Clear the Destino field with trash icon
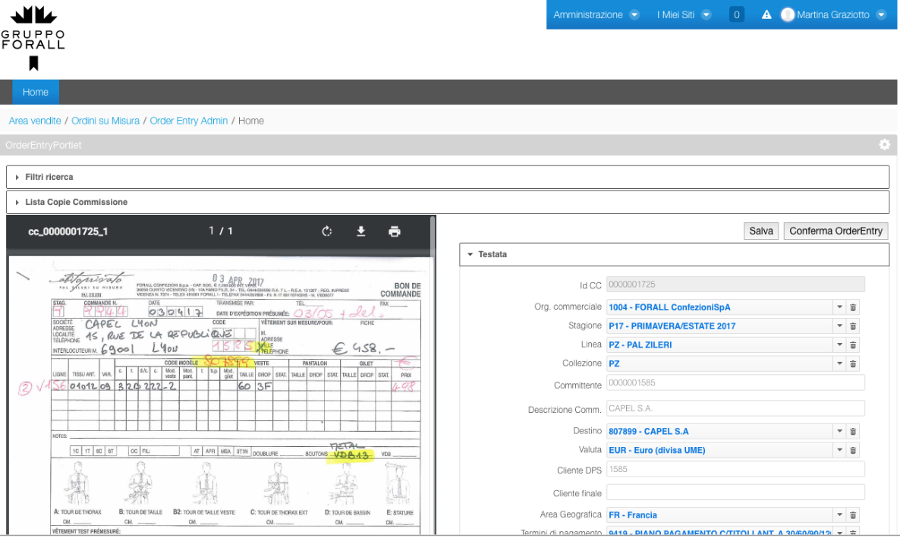Image resolution: width=900 pixels, height=538 pixels. (853, 431)
